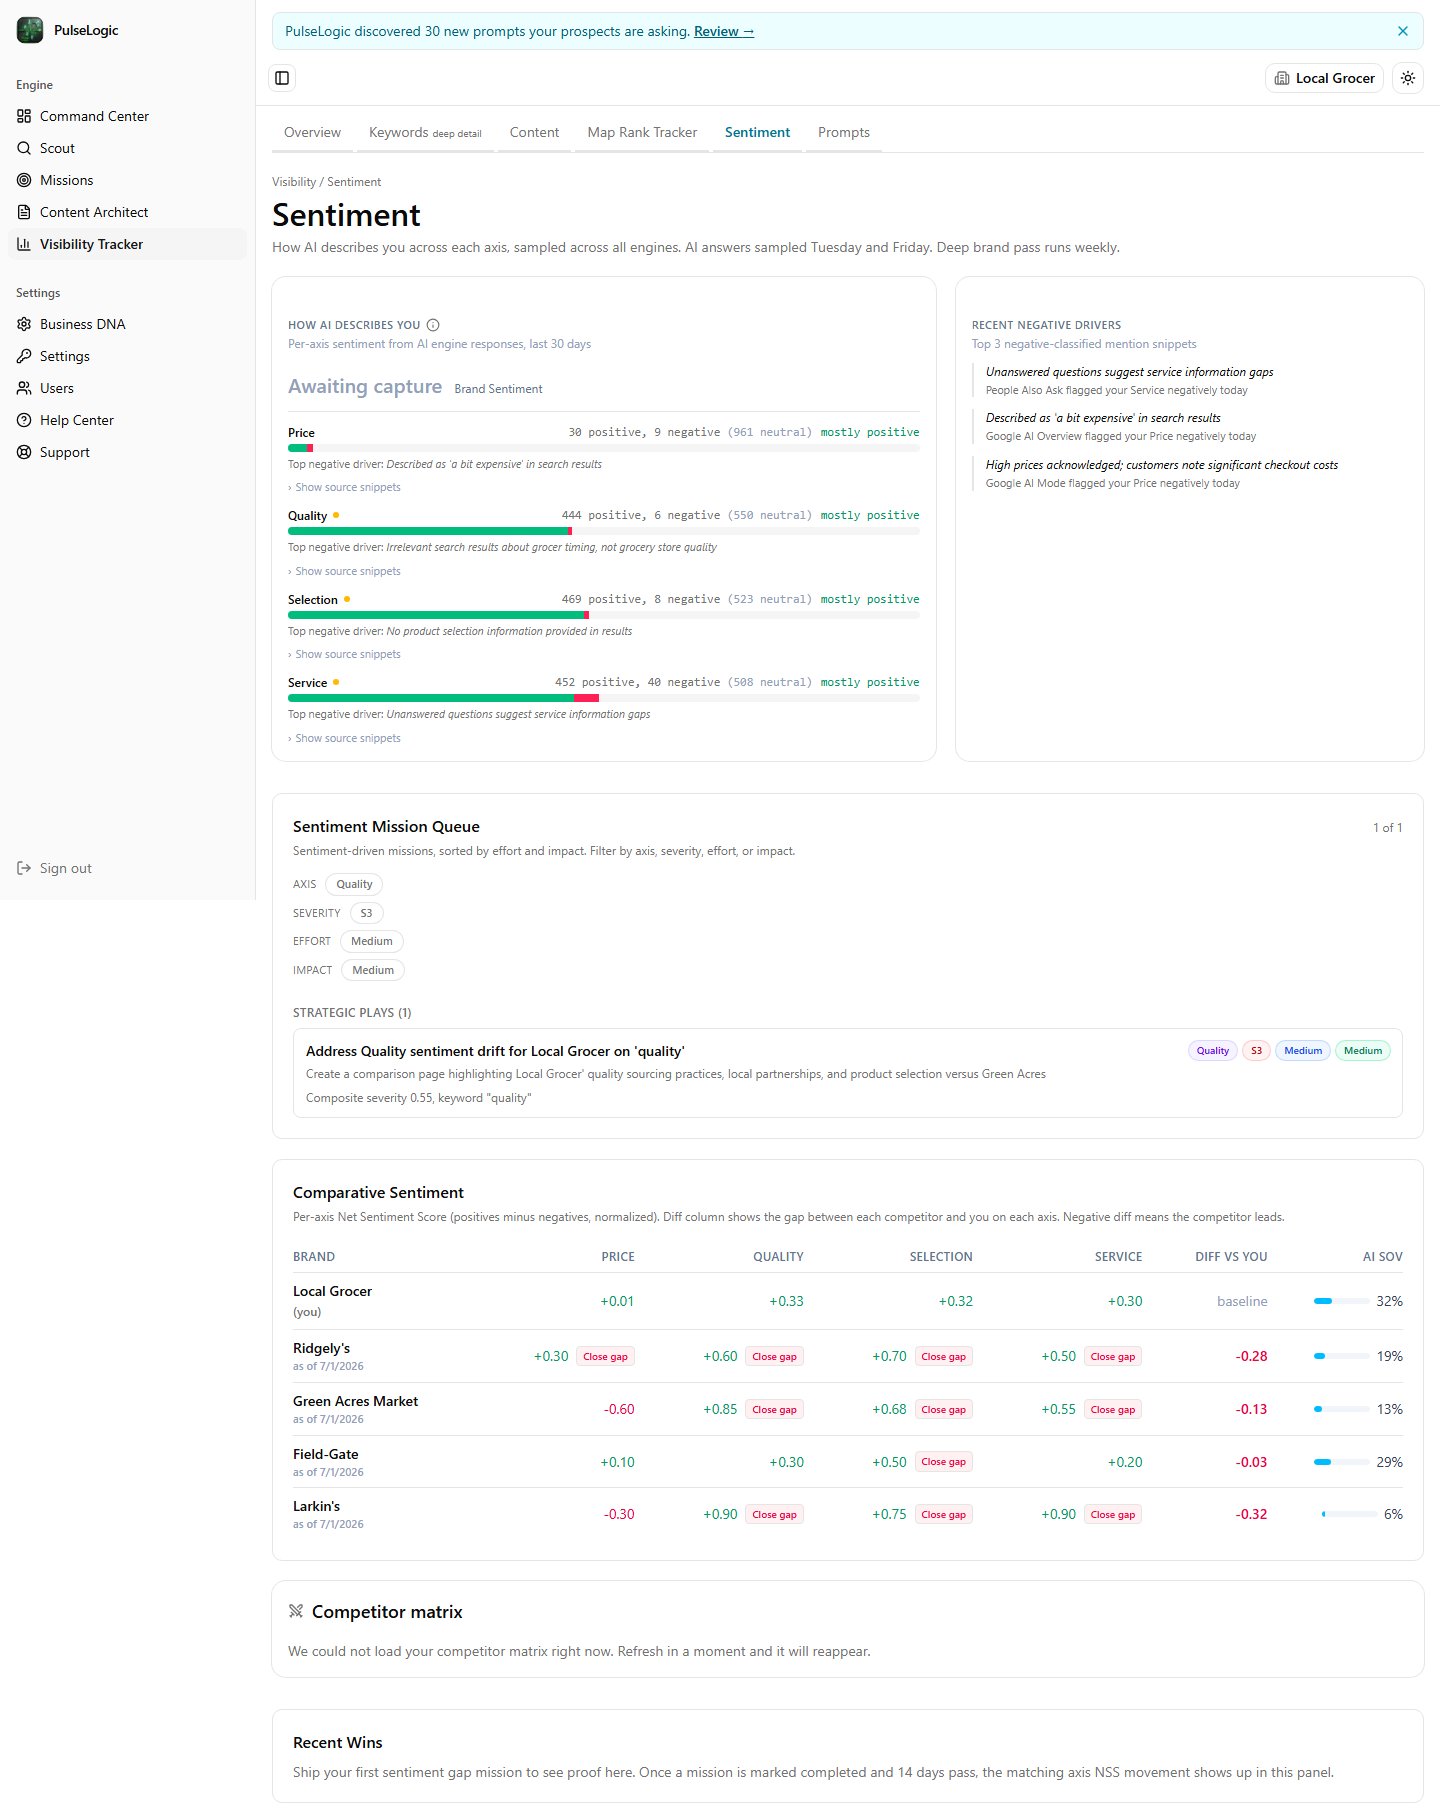Screen dimensions: 1440x1819
Task: Toggle the sidebar panel icon
Action: (x=282, y=78)
